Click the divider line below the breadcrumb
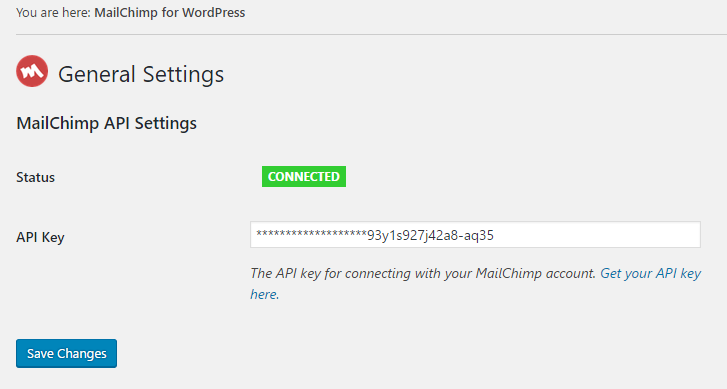The image size is (727, 389). pyautogui.click(x=371, y=34)
